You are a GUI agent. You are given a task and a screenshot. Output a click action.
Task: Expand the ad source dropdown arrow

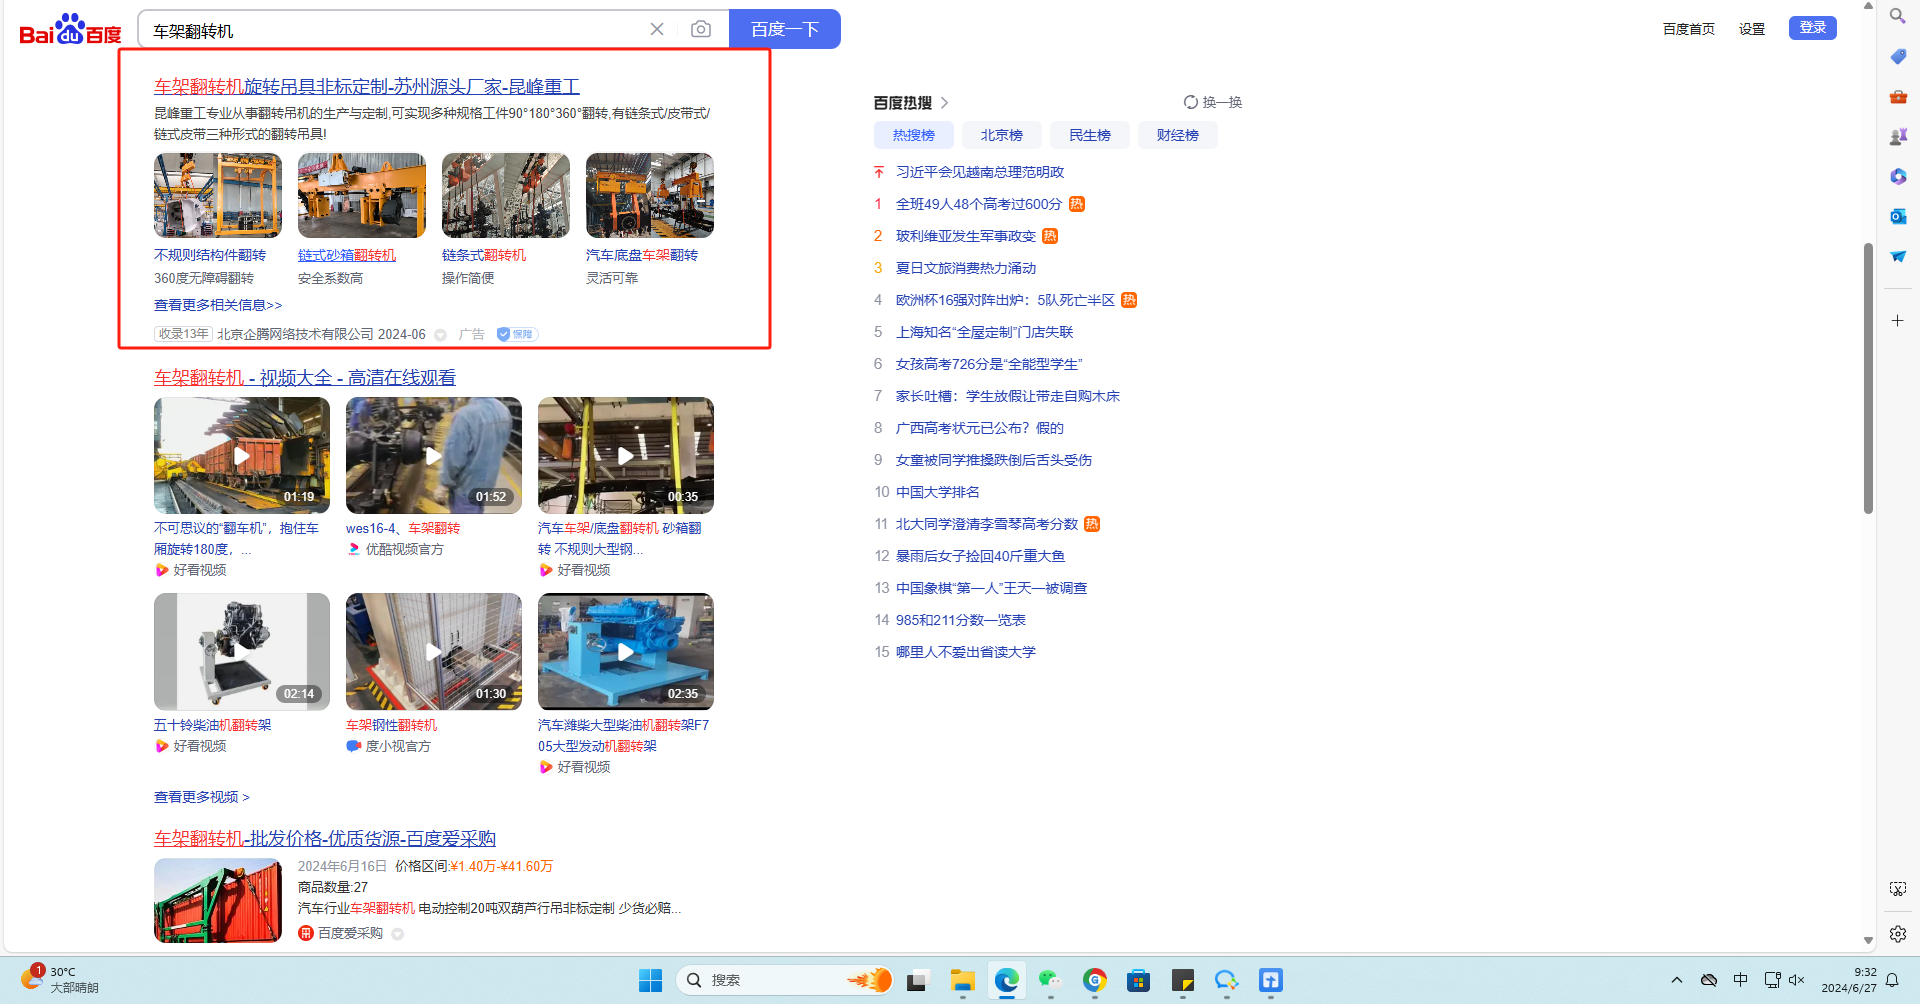point(440,335)
